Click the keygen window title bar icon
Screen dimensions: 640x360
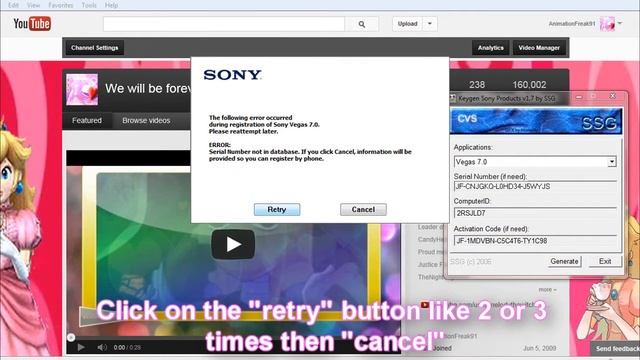pyautogui.click(x=452, y=98)
